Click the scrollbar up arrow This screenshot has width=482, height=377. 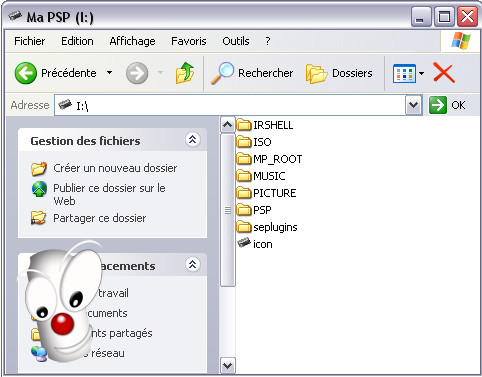(x=228, y=125)
